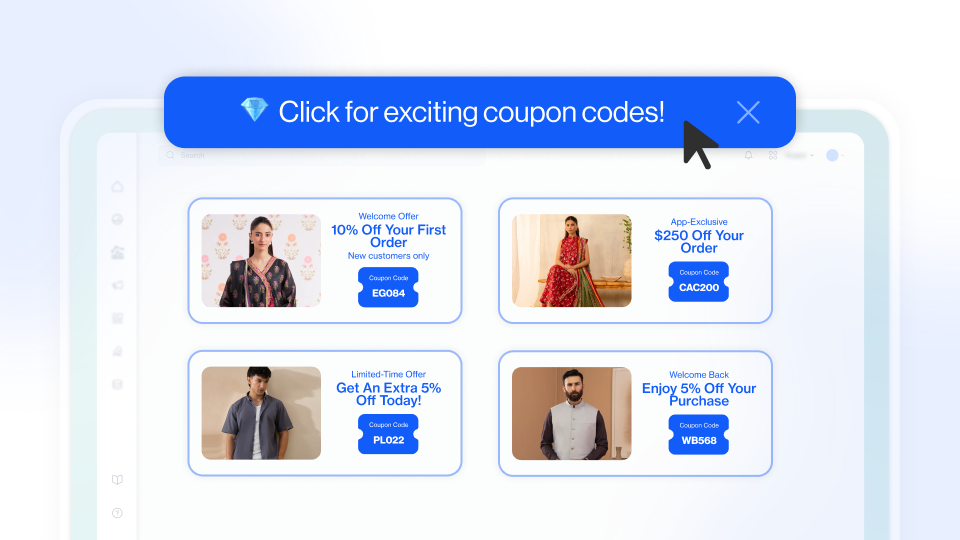This screenshot has width=960, height=540.
Task: Open the apps grid icon
Action: [773, 156]
